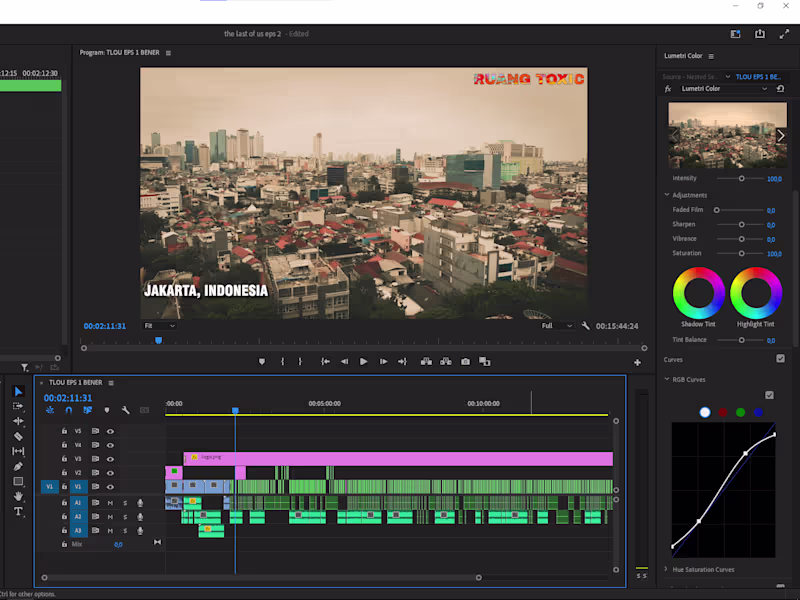The width and height of the screenshot is (800, 600).
Task: Collapse the Adjustments section
Action: pos(667,195)
